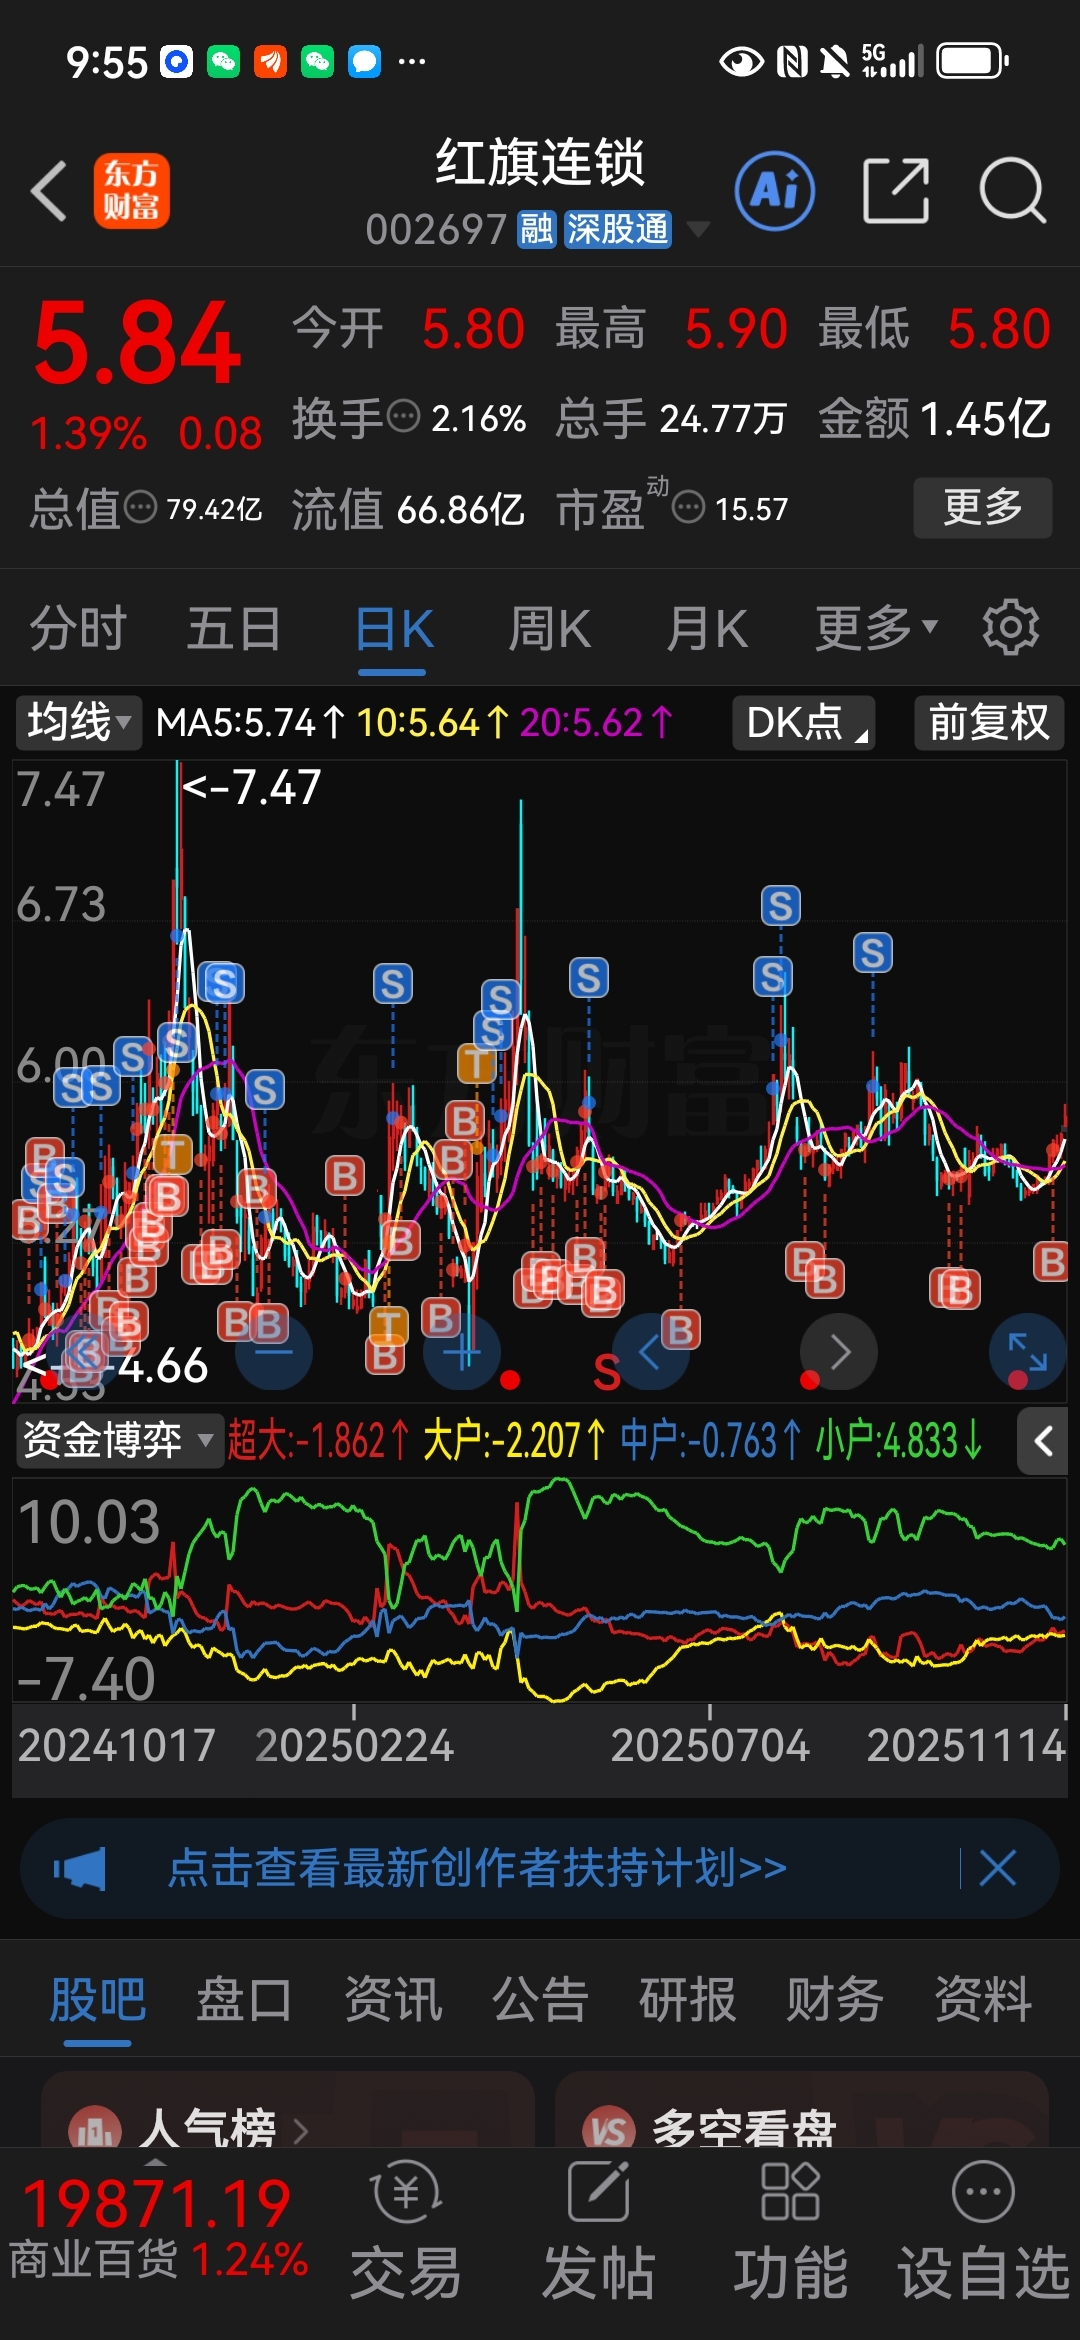This screenshot has width=1080, height=2340.
Task: Open chart settings gear icon
Action: [x=1010, y=628]
